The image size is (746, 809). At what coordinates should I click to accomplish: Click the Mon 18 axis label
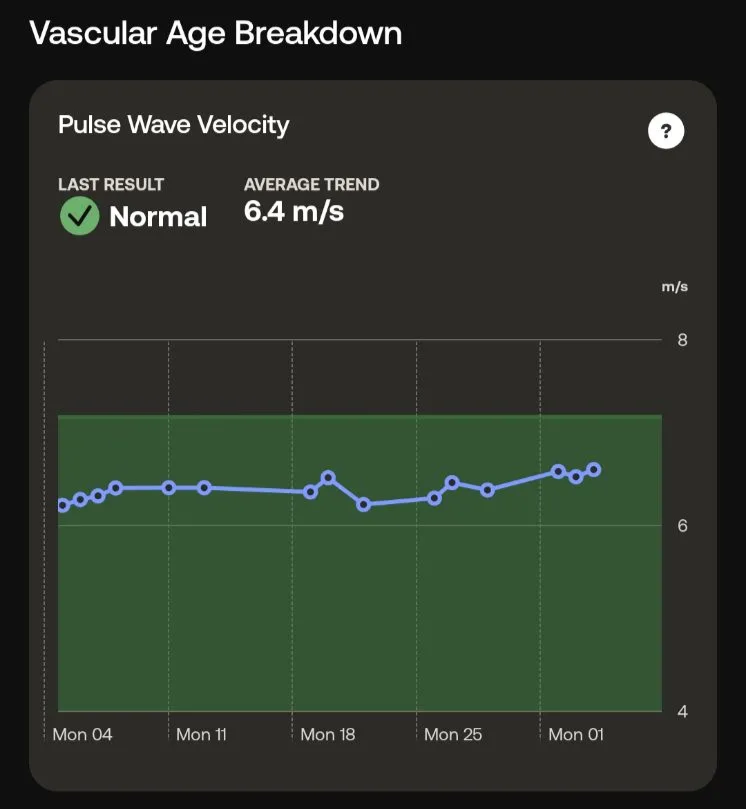pos(328,734)
